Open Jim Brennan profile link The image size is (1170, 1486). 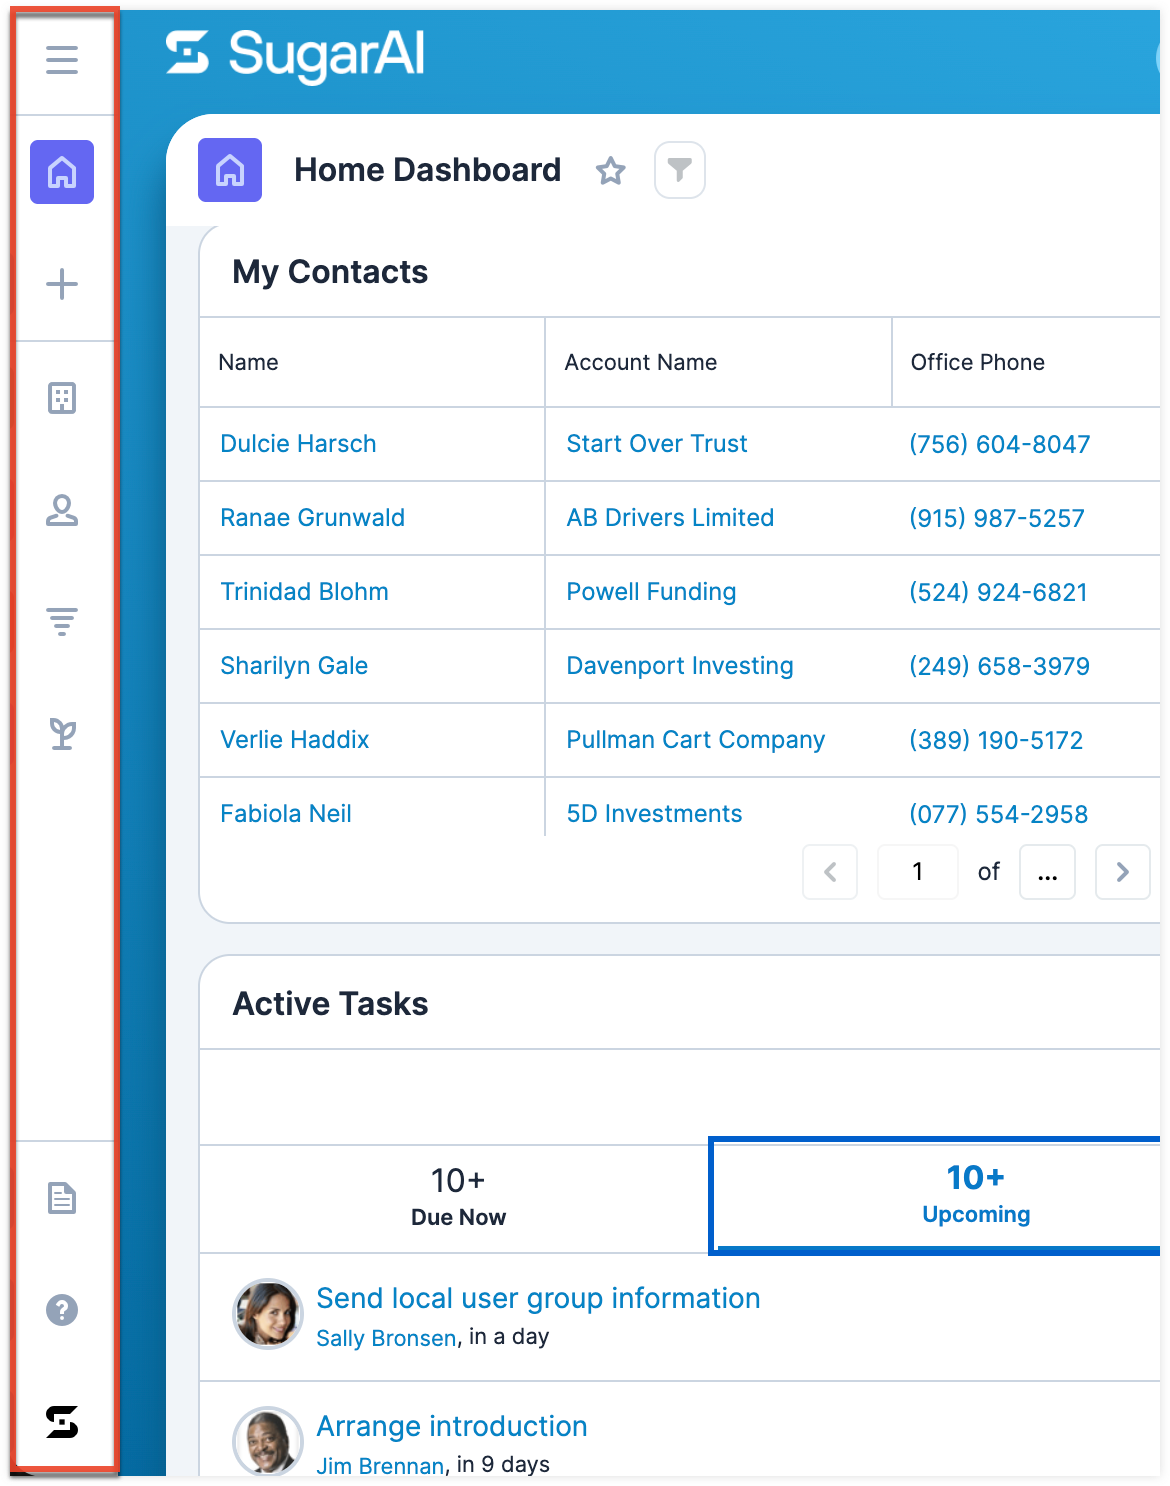click(380, 1466)
